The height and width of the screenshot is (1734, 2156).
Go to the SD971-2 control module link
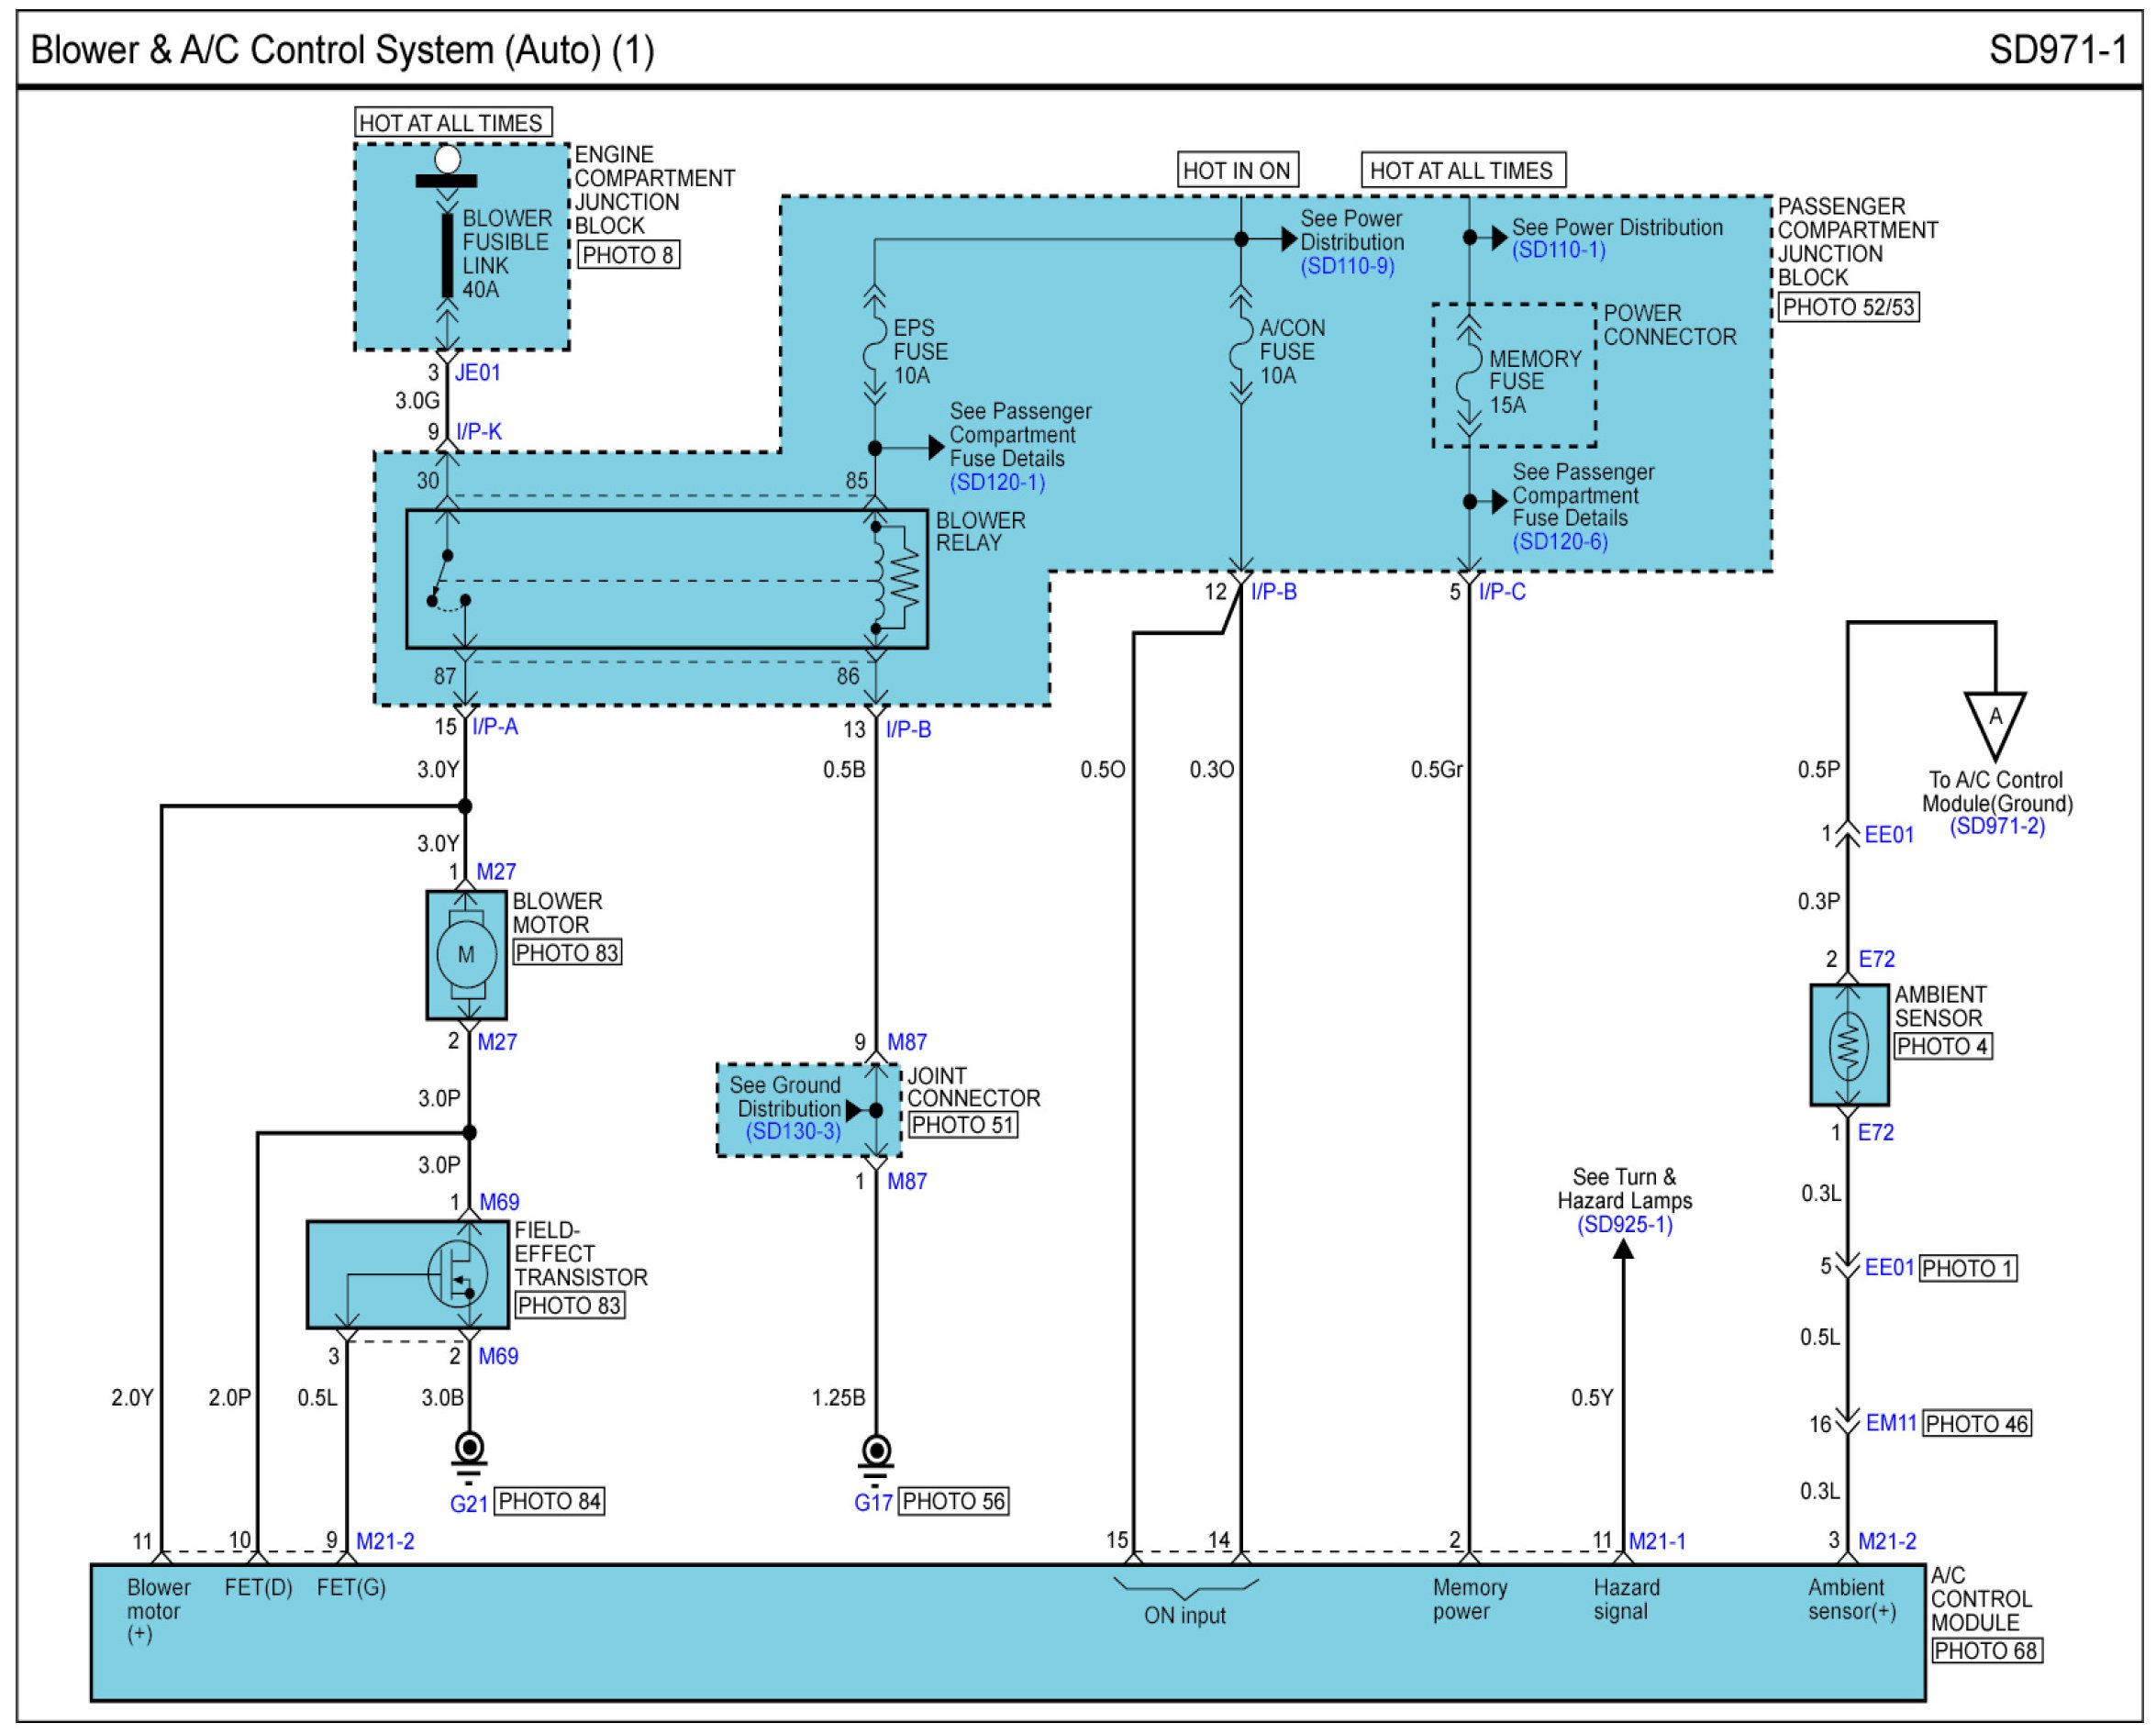pyautogui.click(x=1996, y=826)
